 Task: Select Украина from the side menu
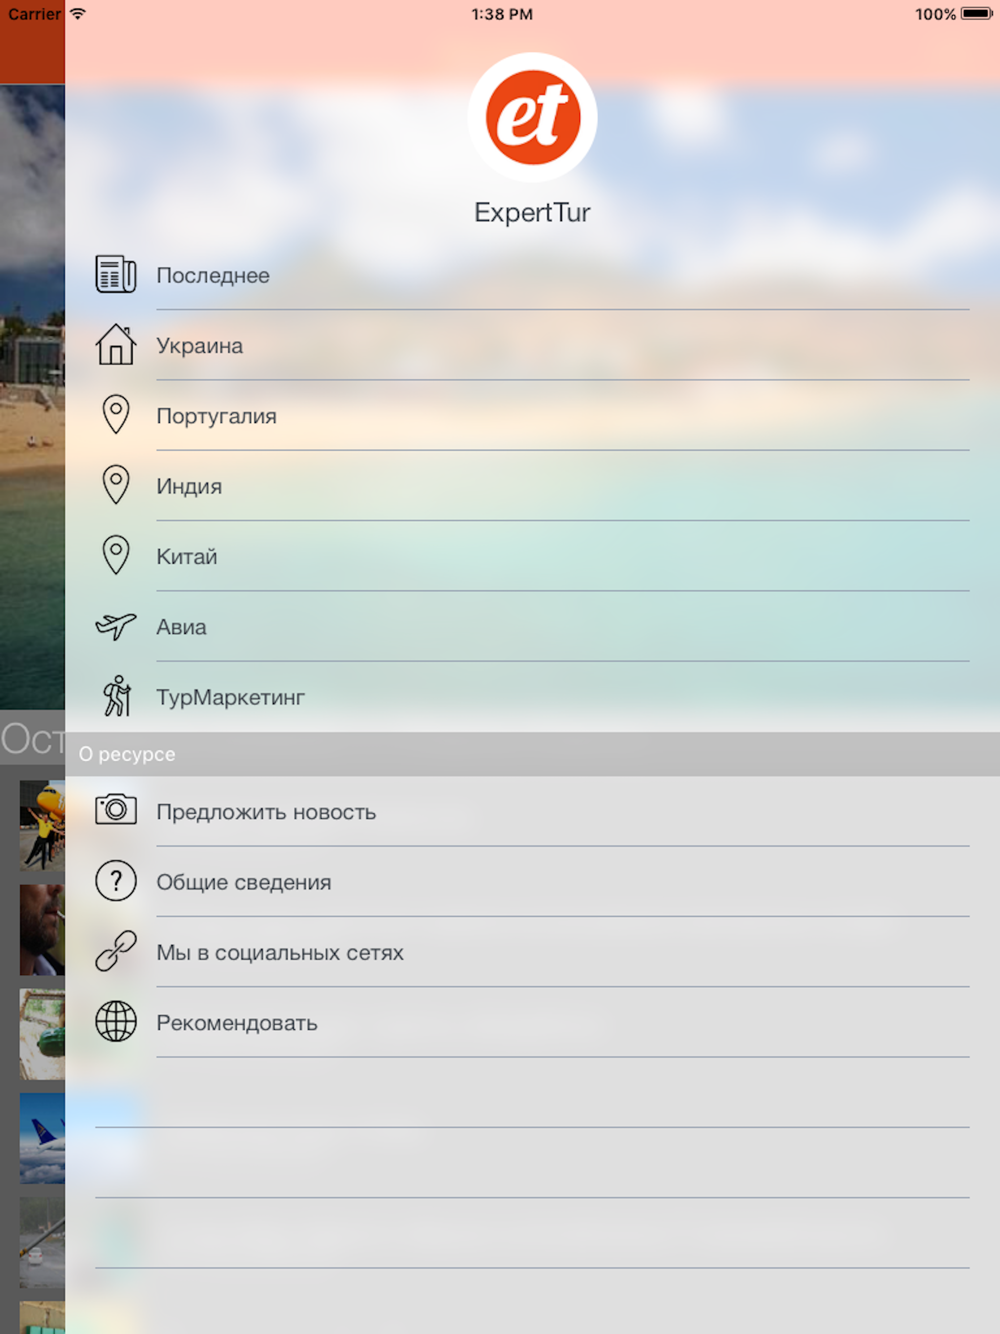click(532, 345)
